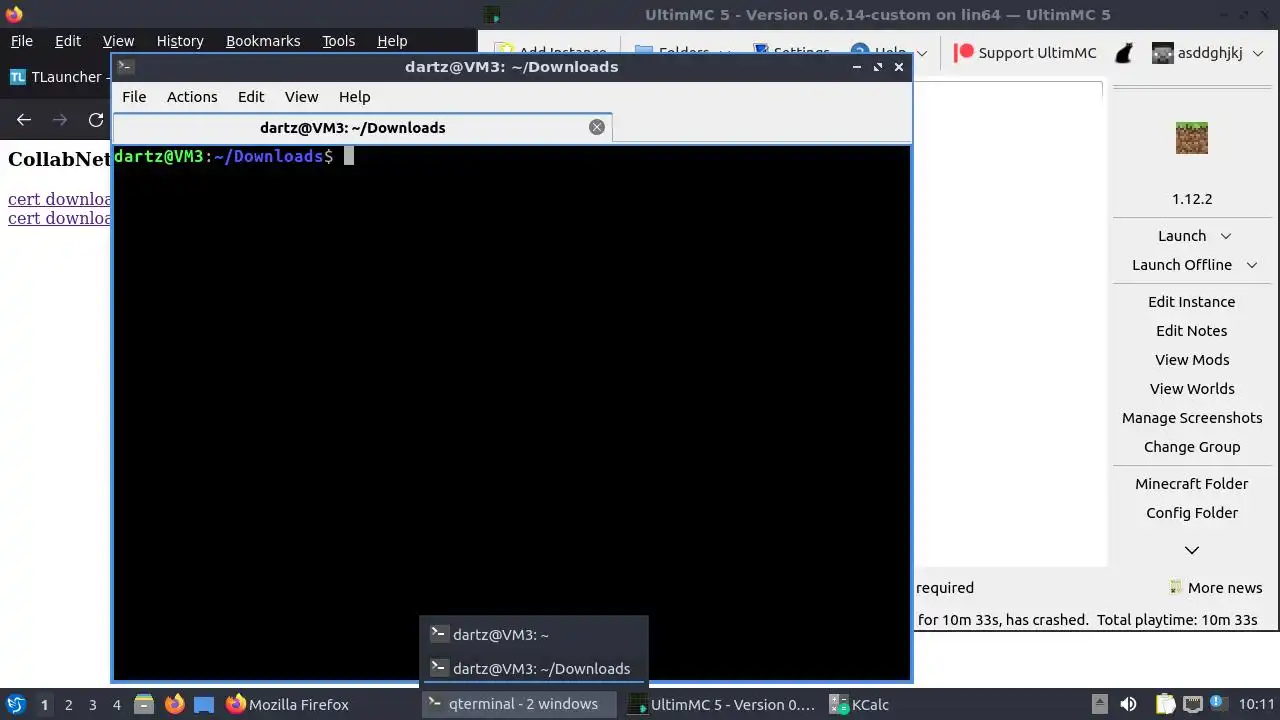The height and width of the screenshot is (720, 1280).
Task: Click the More news button in UltimMC
Action: click(1216, 588)
